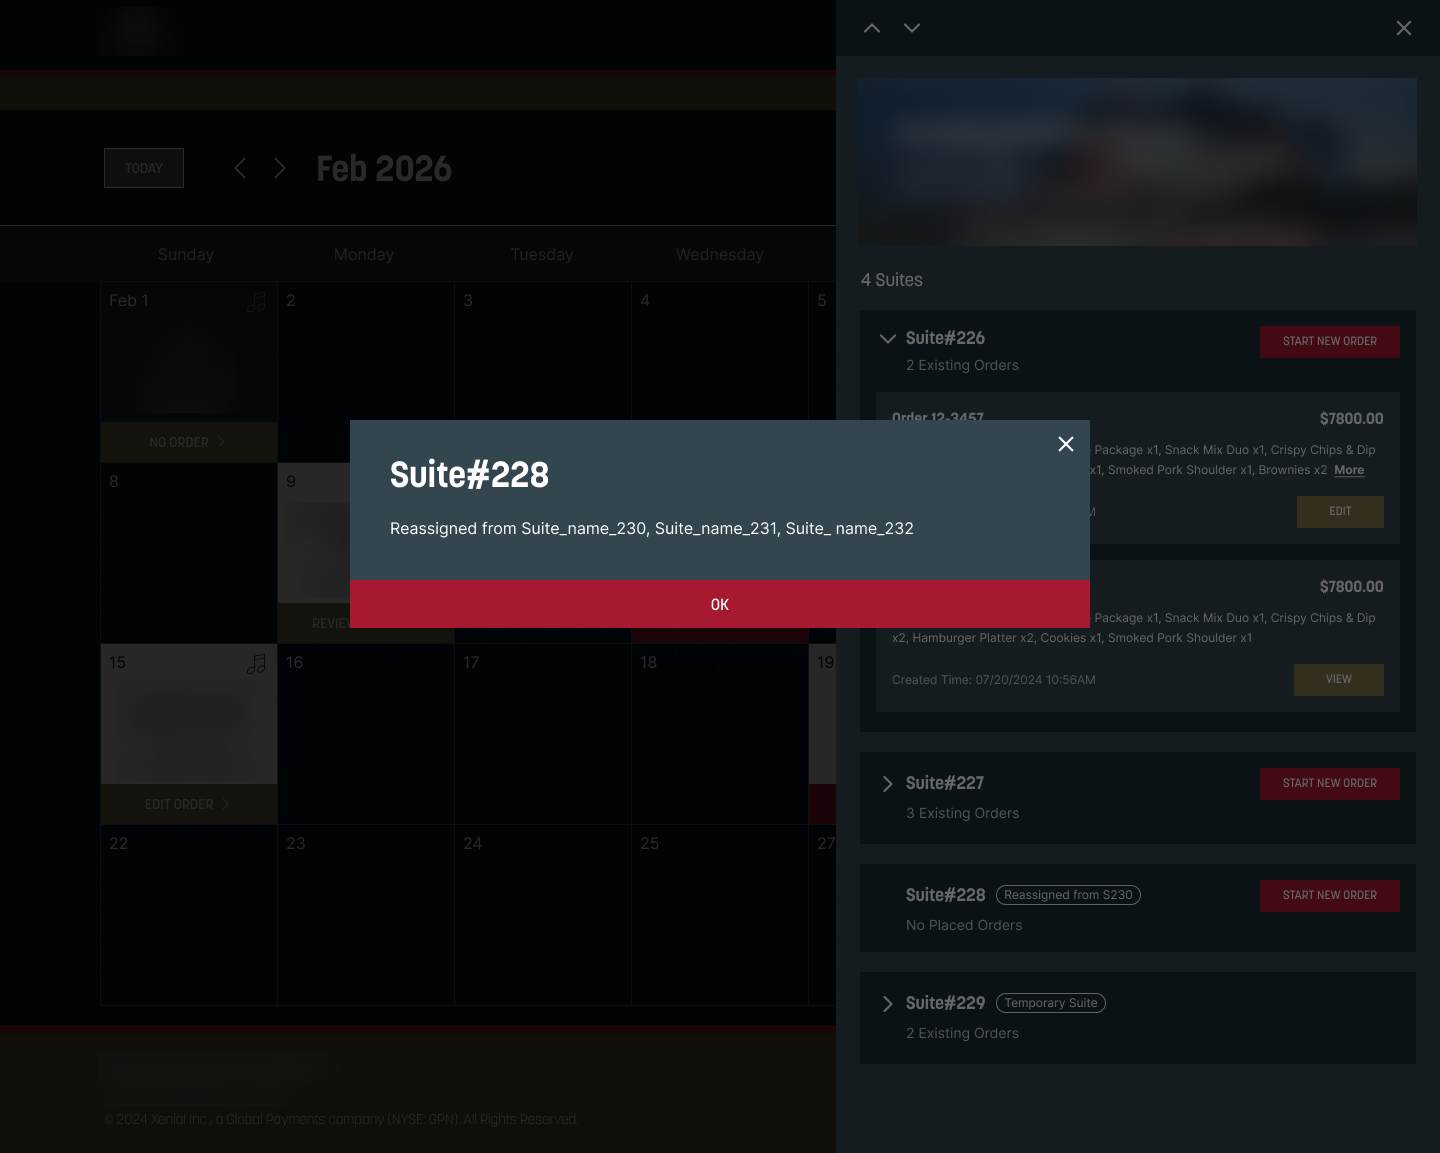Click the Reassigned from S230 badge
The height and width of the screenshot is (1153, 1440).
(1067, 895)
